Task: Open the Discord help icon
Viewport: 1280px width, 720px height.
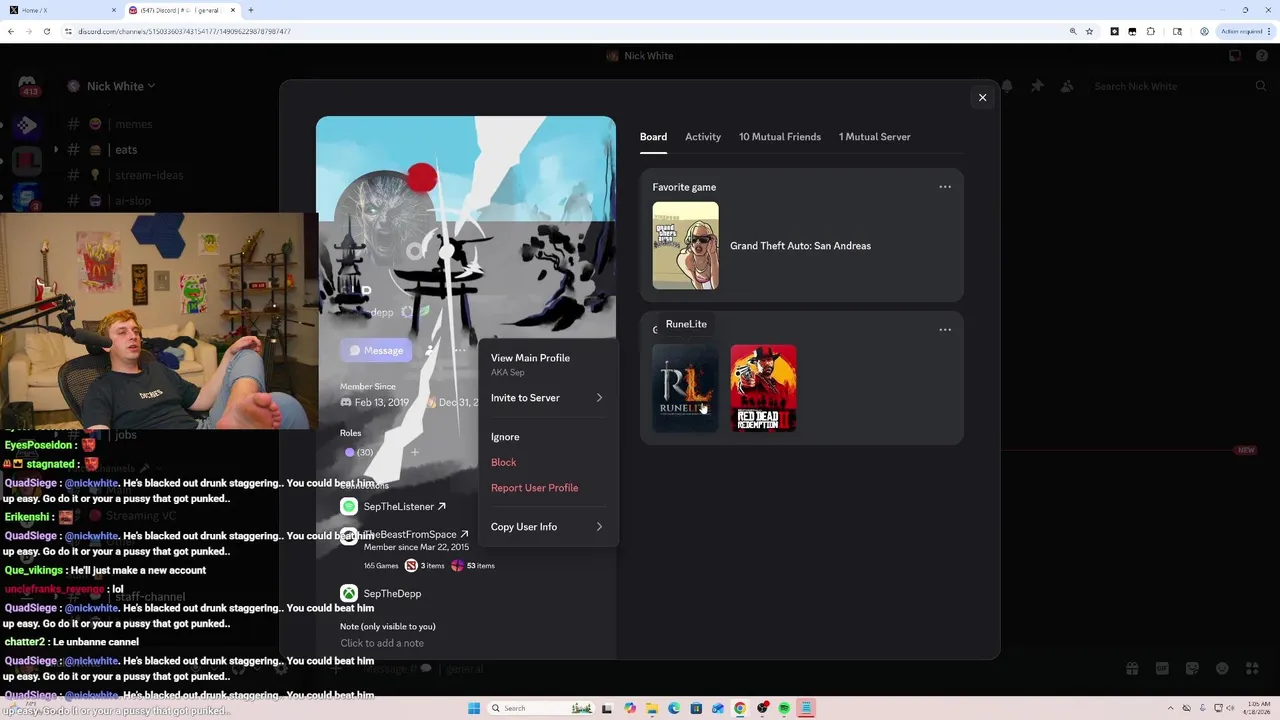Action: pyautogui.click(x=1262, y=56)
